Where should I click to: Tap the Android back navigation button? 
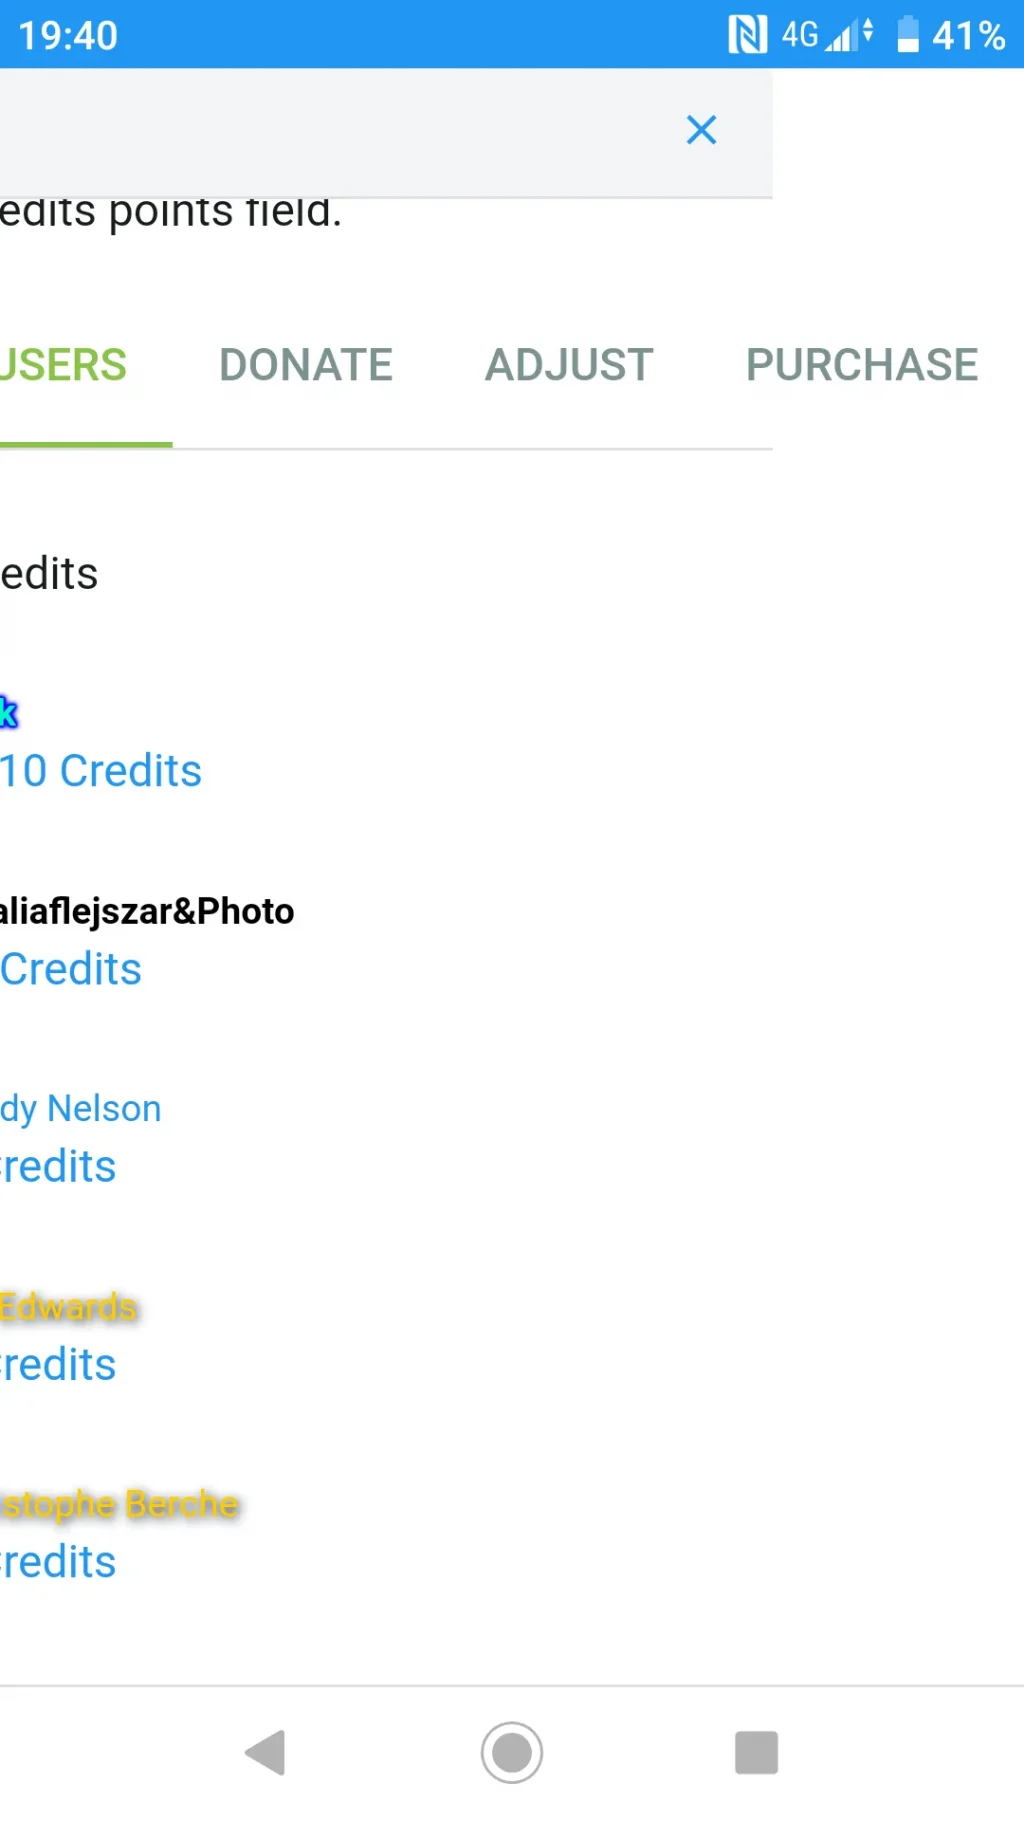pos(266,1752)
